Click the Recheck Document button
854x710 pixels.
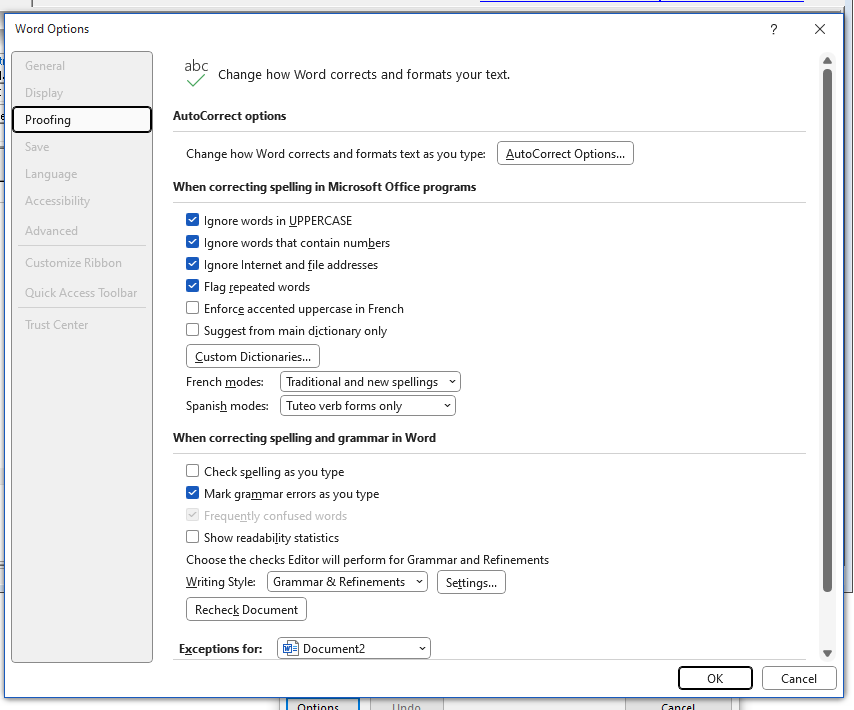(x=246, y=609)
